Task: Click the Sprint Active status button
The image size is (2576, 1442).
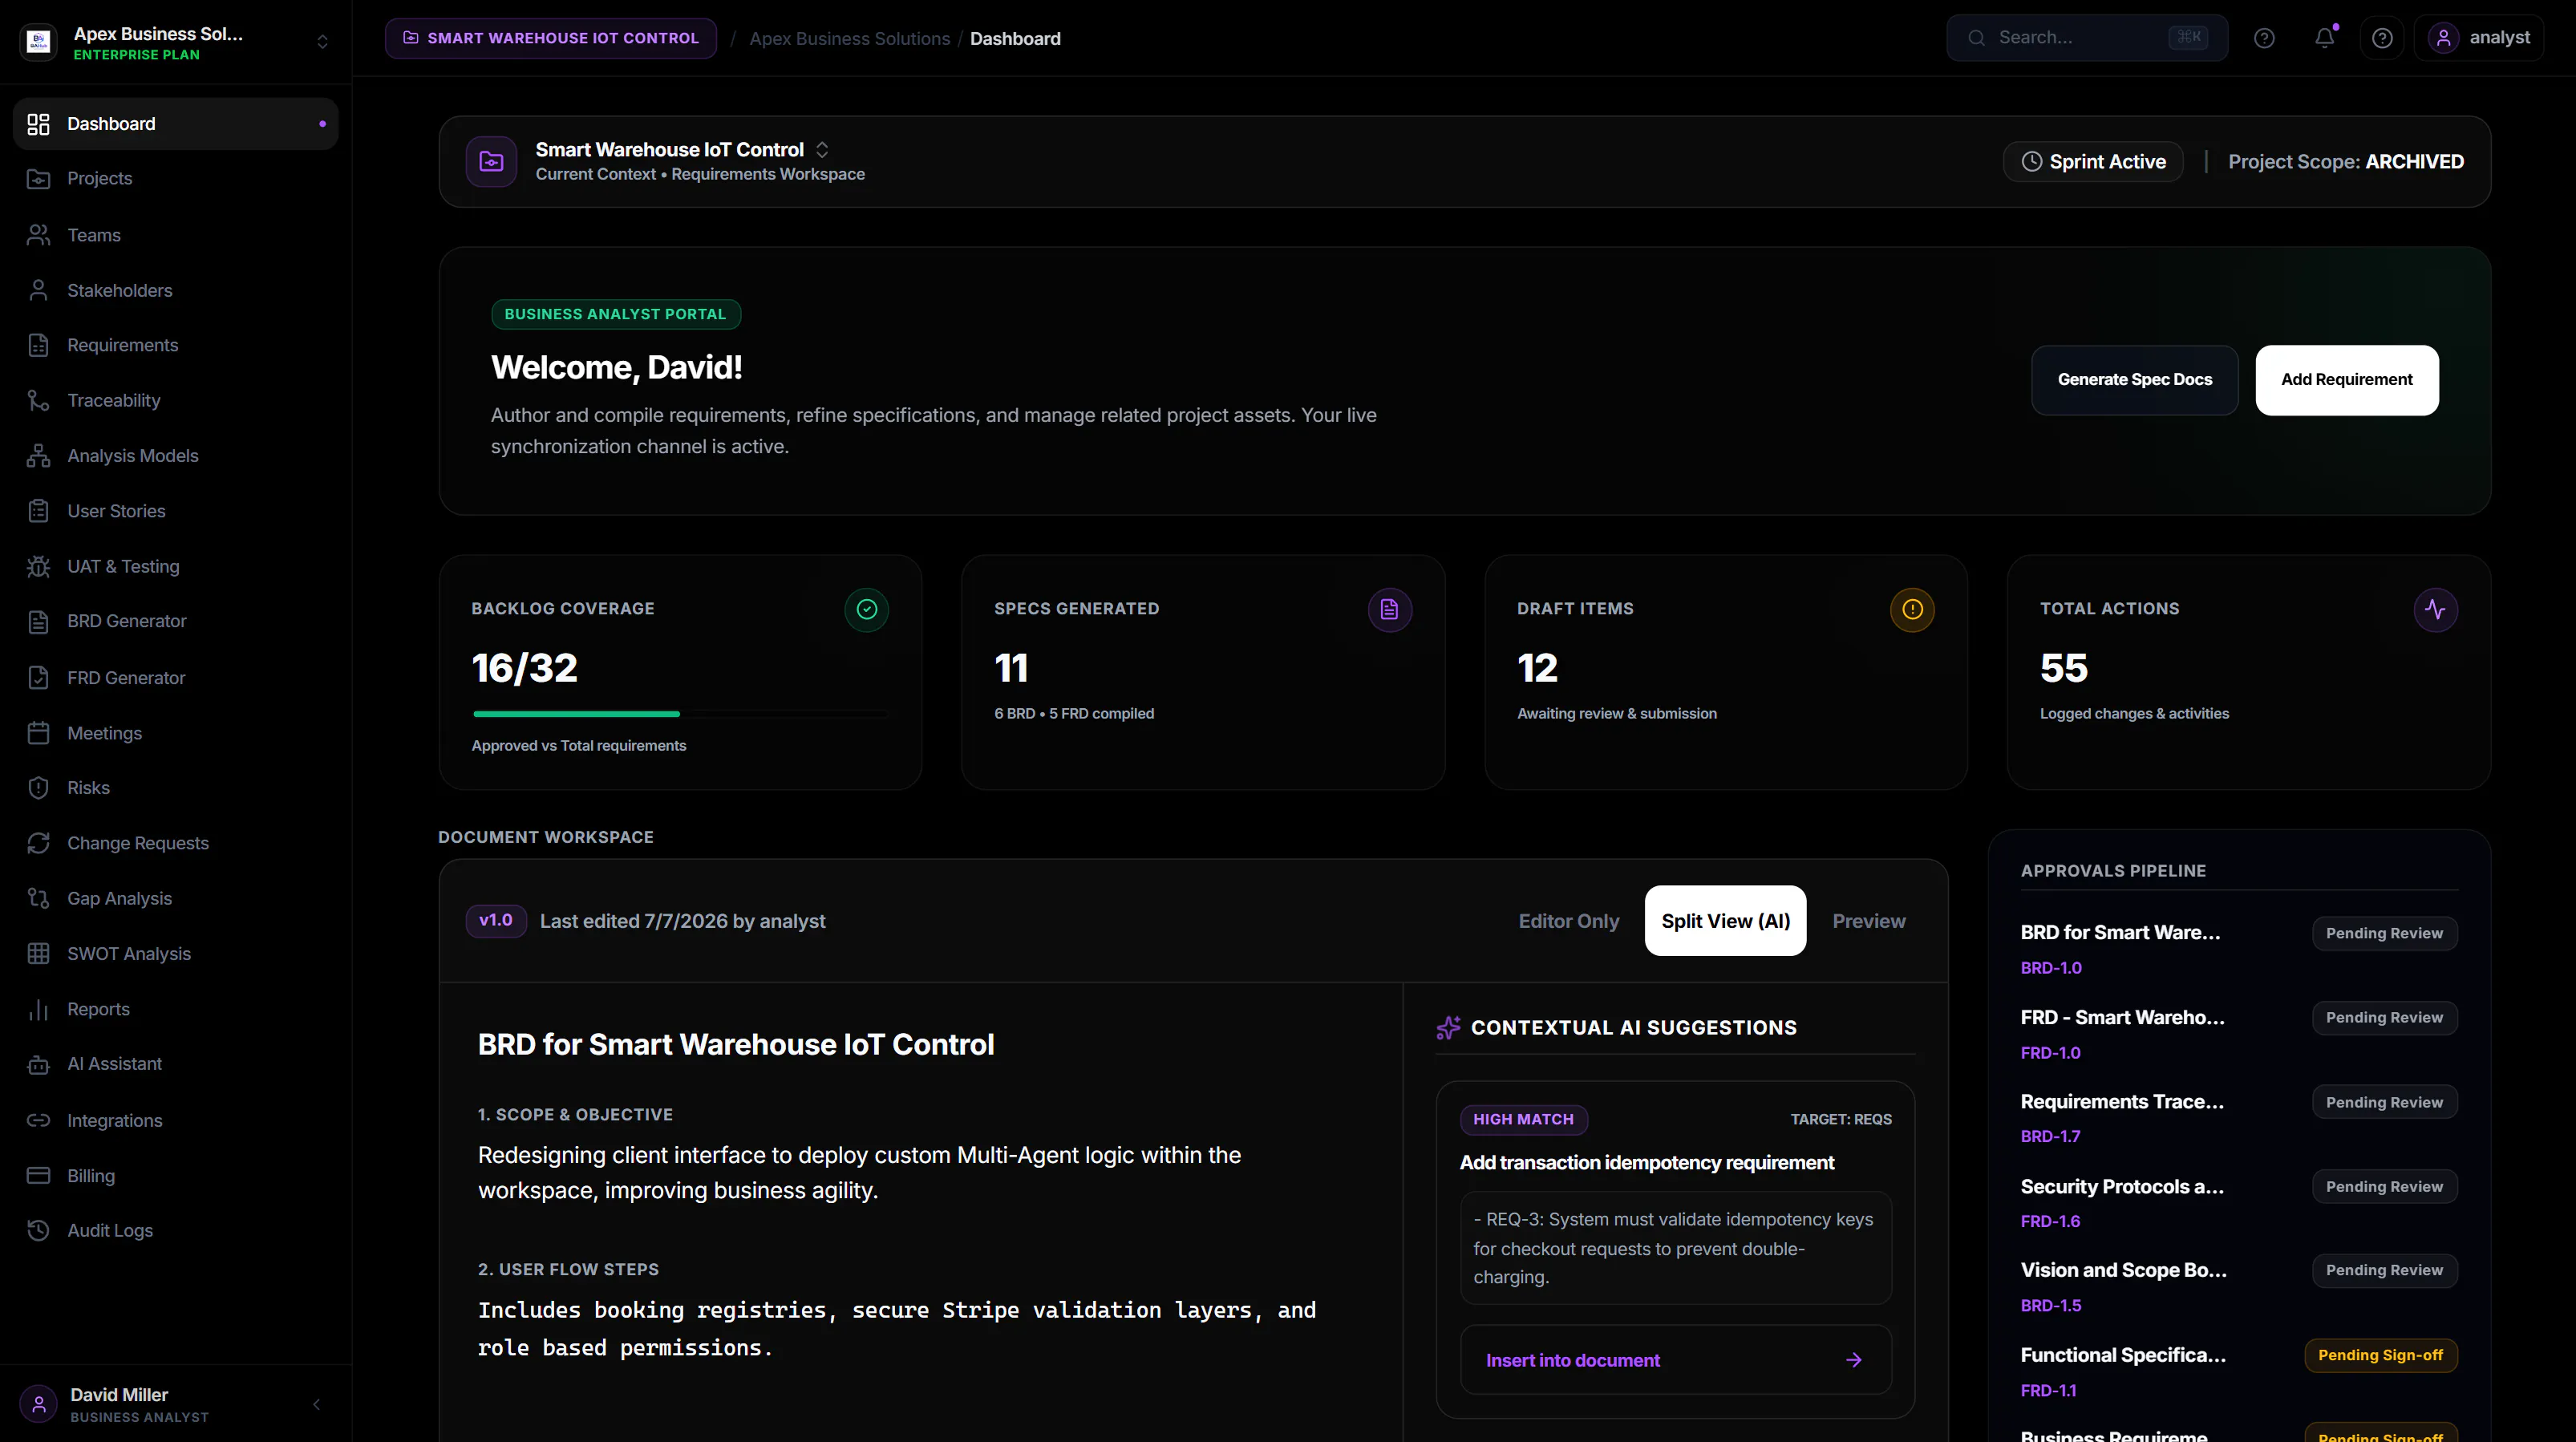Action: (2092, 161)
